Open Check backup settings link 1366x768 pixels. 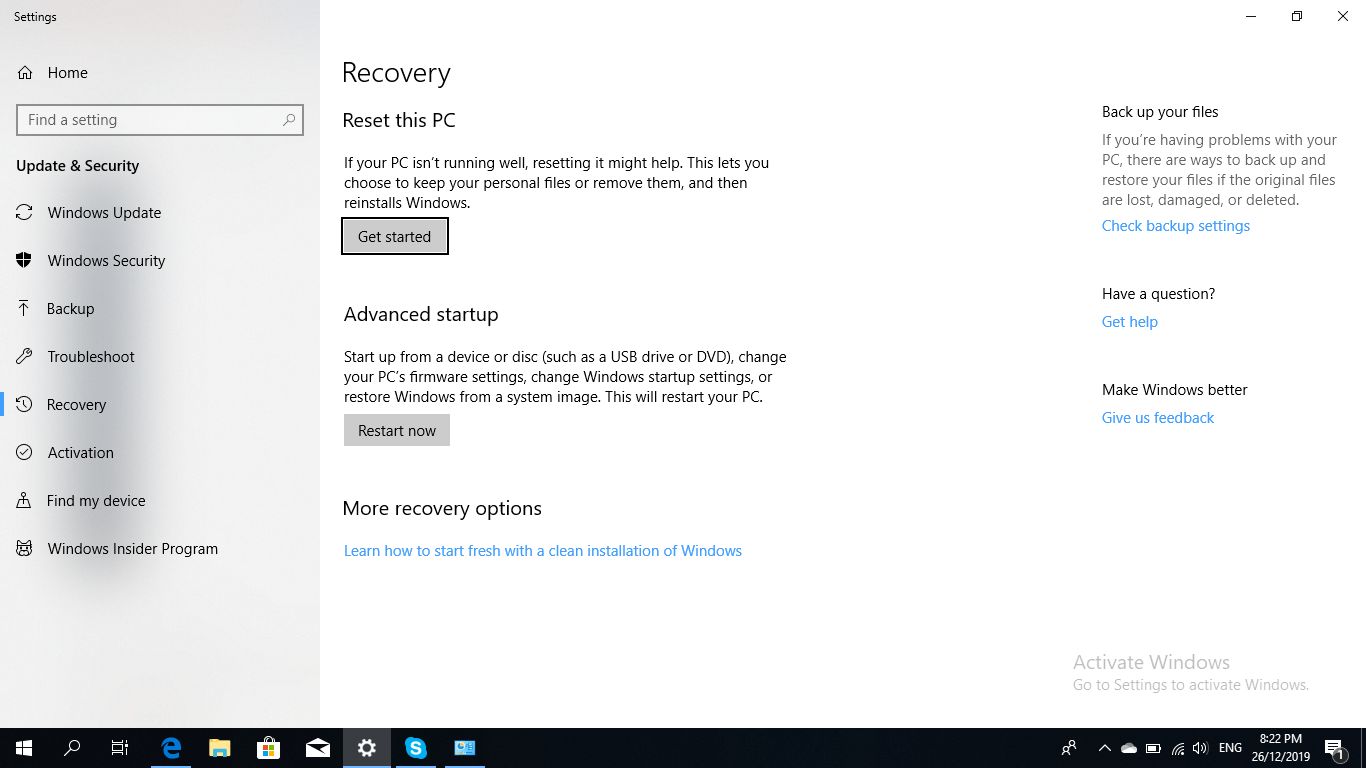[x=1176, y=226]
